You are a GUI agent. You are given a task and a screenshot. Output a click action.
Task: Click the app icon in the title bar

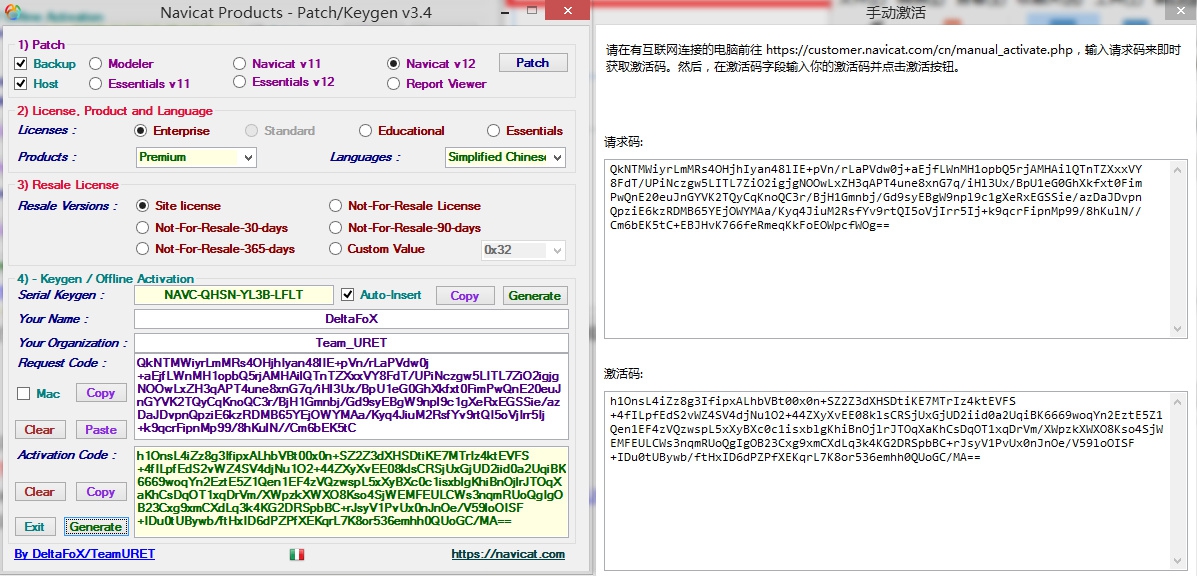point(13,12)
